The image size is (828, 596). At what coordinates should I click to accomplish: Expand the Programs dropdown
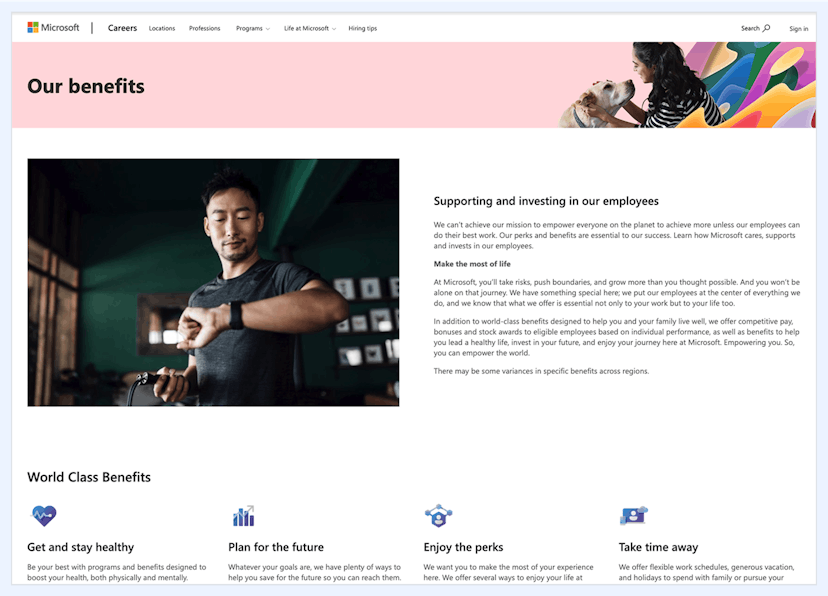(x=249, y=28)
